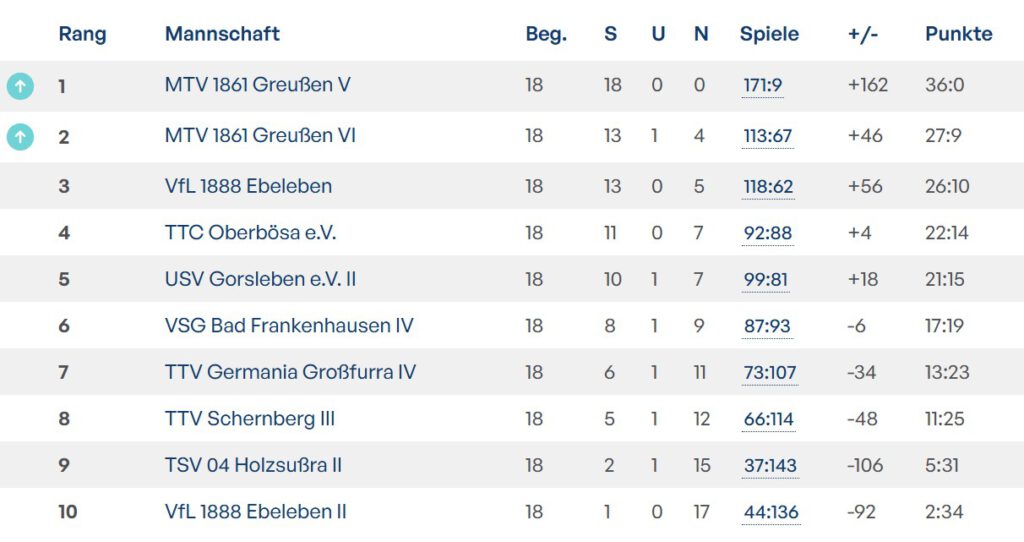Open MTV 1861 Greußen V team page
This screenshot has height=542, width=1024.
[257, 85]
